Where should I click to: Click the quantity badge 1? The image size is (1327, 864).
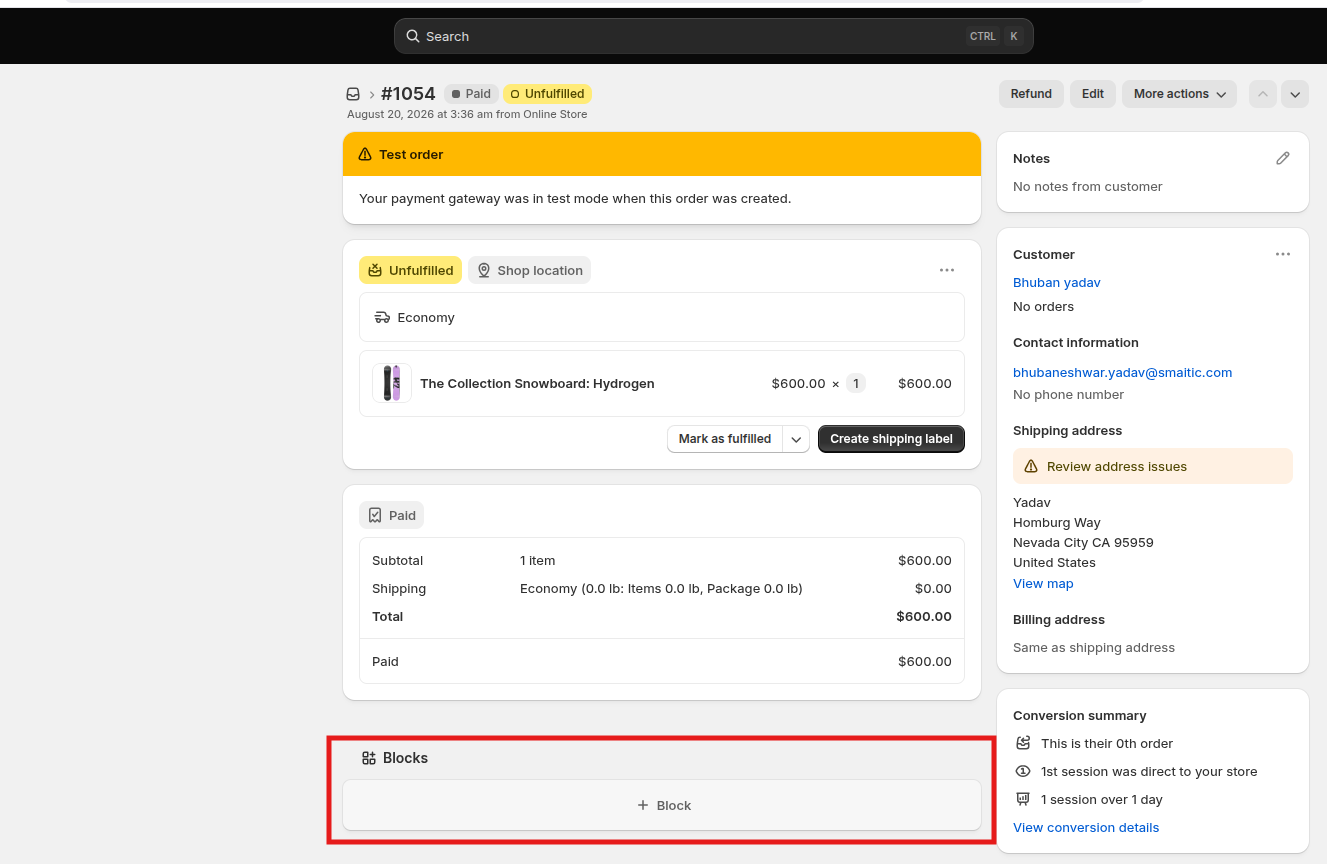tap(856, 383)
